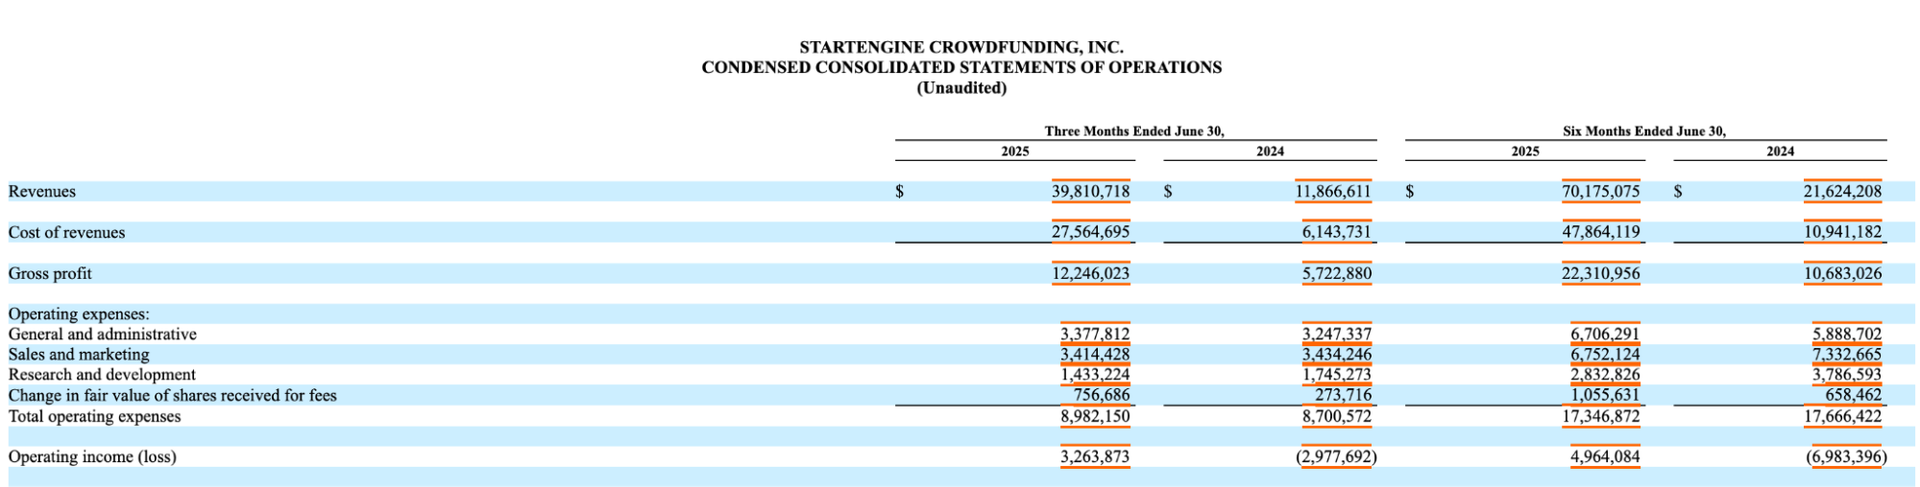Select the gross profit figure 12,246,023
The width and height of the screenshot is (1920, 487).
point(1090,273)
